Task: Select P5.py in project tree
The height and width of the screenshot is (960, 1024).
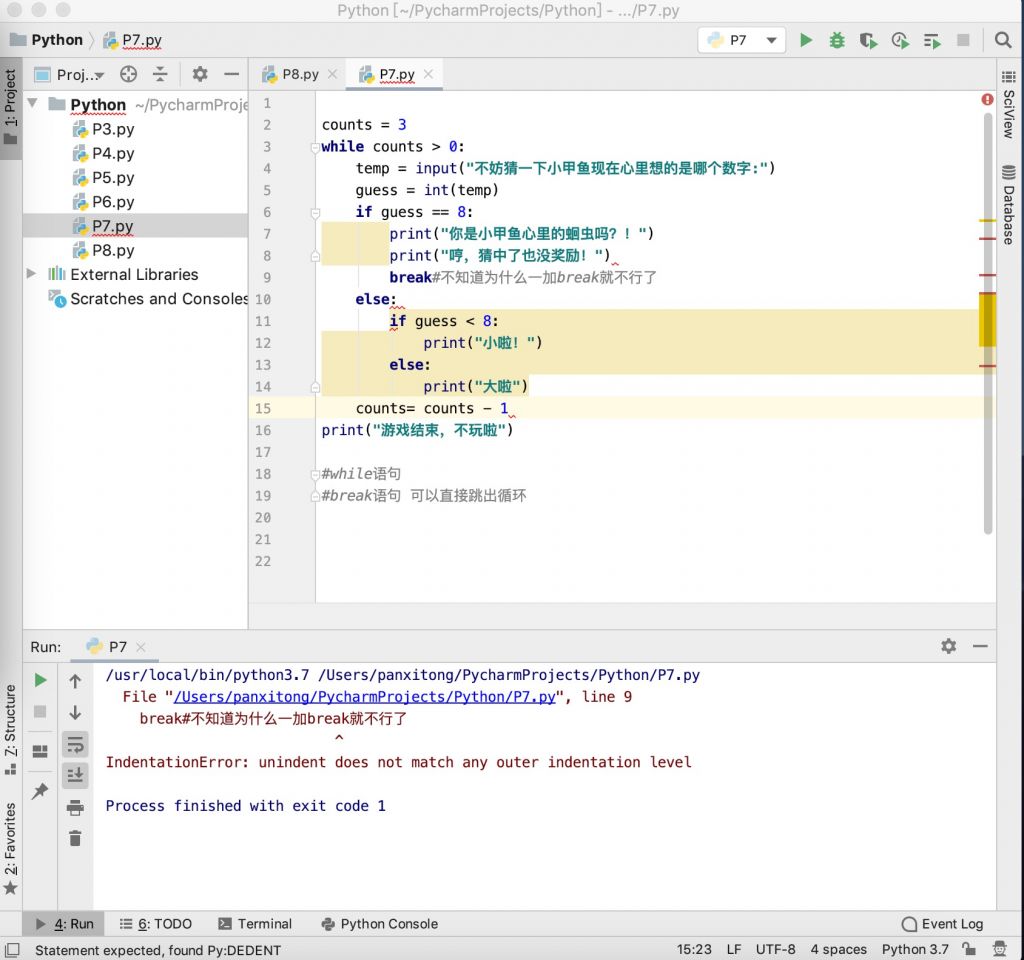Action: [113, 178]
